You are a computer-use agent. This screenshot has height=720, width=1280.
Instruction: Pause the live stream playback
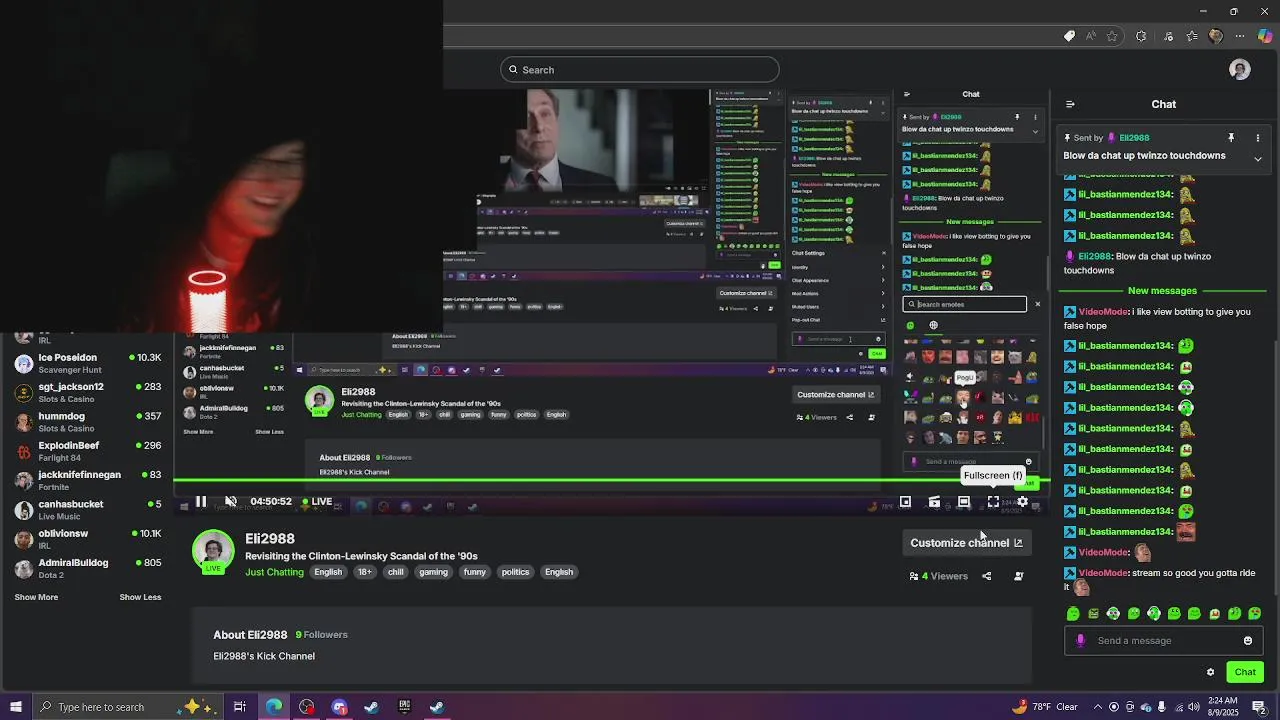[200, 502]
